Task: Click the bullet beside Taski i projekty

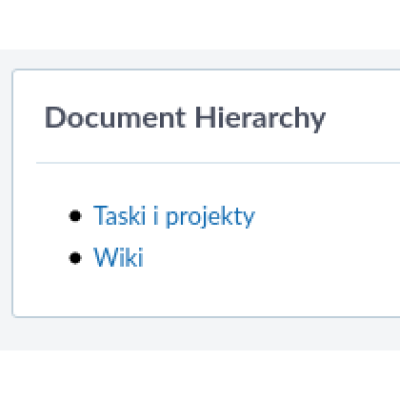Action: pyautogui.click(x=75, y=216)
